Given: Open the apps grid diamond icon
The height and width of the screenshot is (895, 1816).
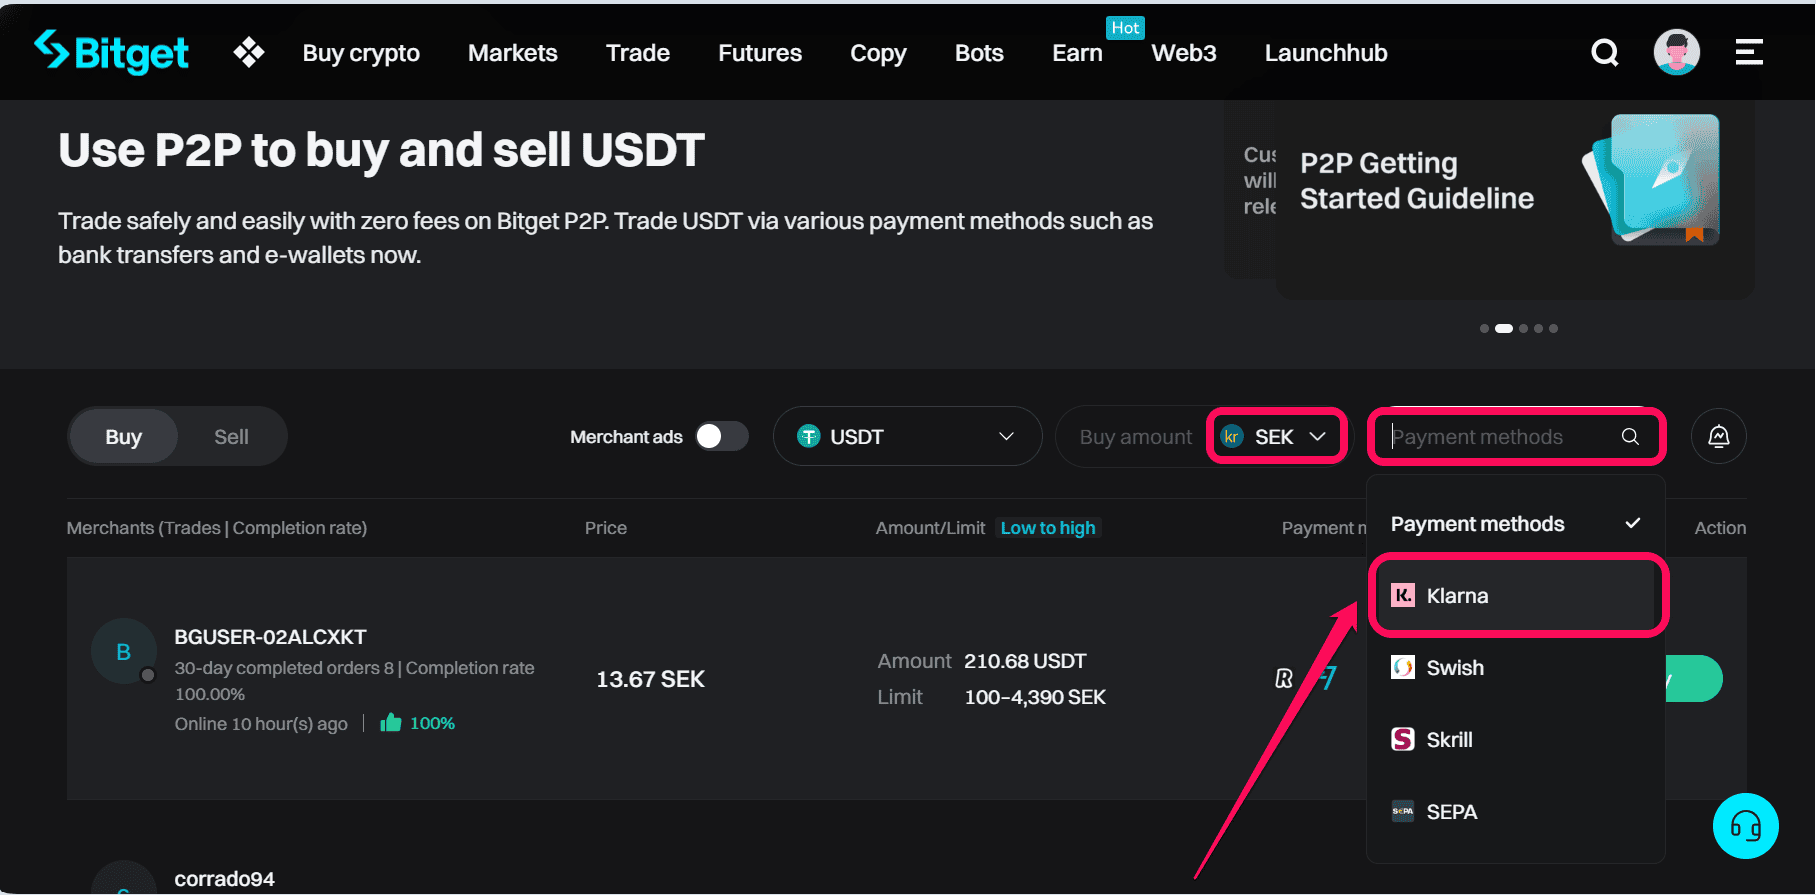Looking at the screenshot, I should point(249,52).
